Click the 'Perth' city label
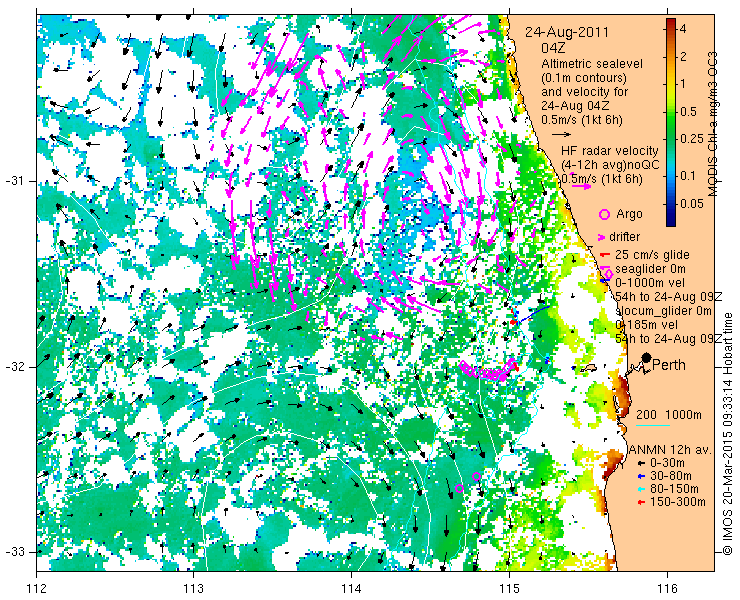The width and height of the screenshot is (740, 600). click(x=669, y=365)
